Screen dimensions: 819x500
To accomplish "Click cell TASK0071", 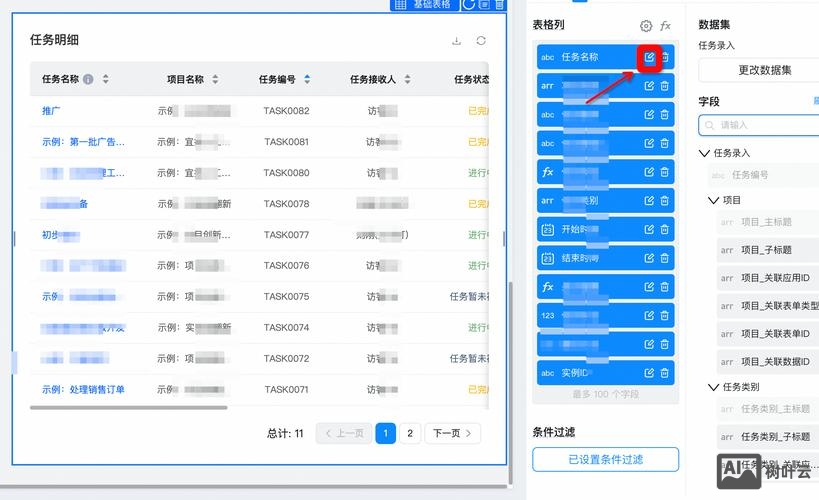I will (286, 389).
